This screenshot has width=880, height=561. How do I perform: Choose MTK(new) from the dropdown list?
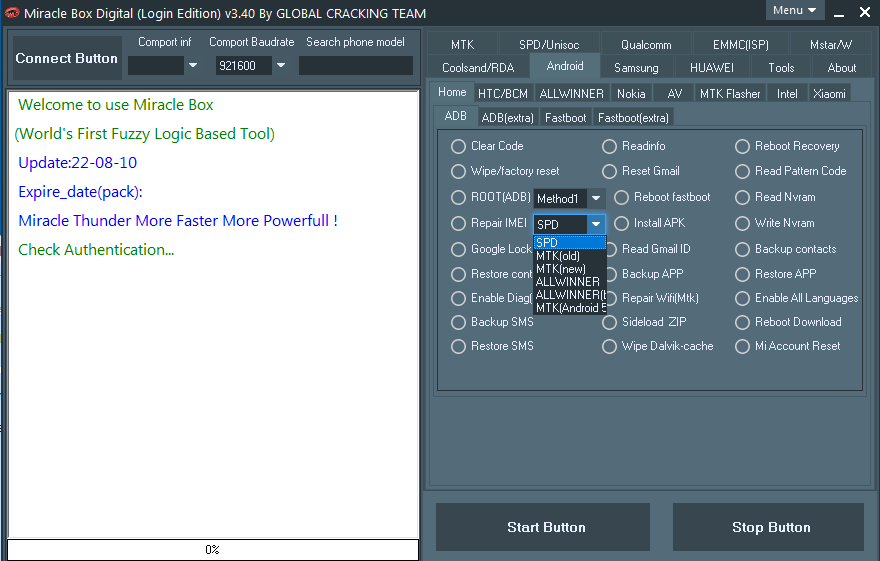tap(570, 269)
